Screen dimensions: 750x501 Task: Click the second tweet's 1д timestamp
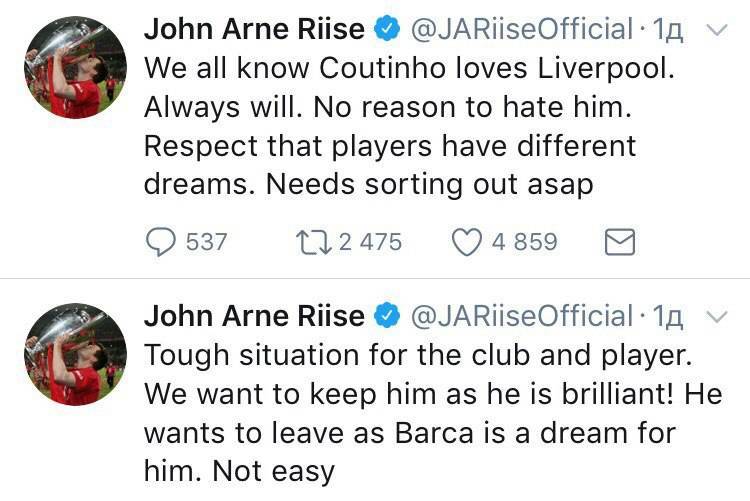pos(668,317)
